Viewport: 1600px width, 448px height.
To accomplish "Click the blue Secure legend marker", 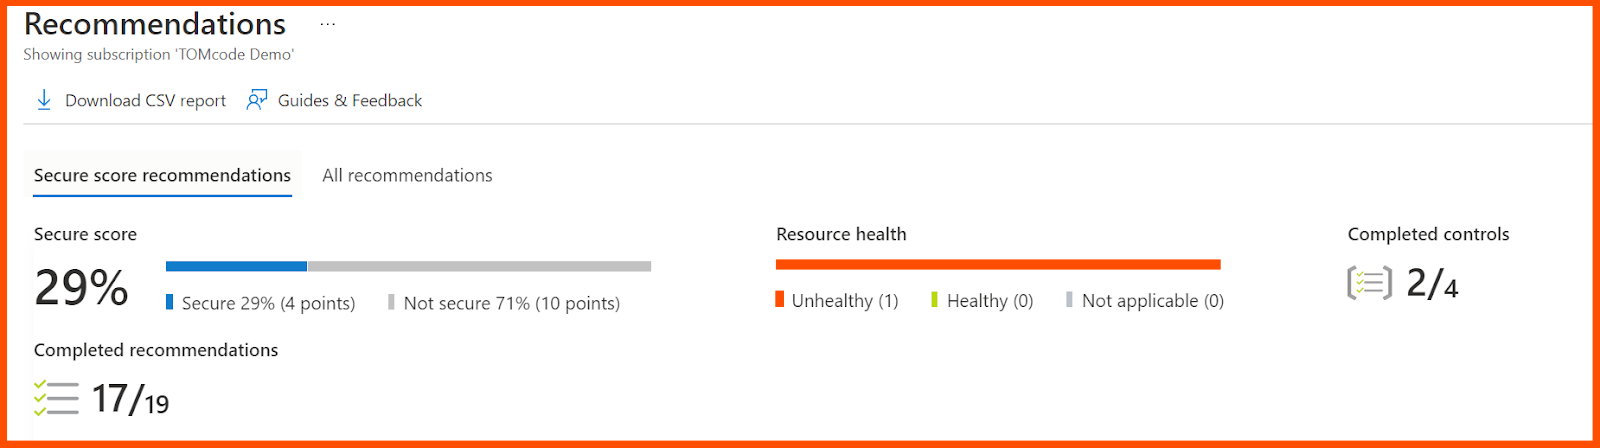I will pos(170,302).
